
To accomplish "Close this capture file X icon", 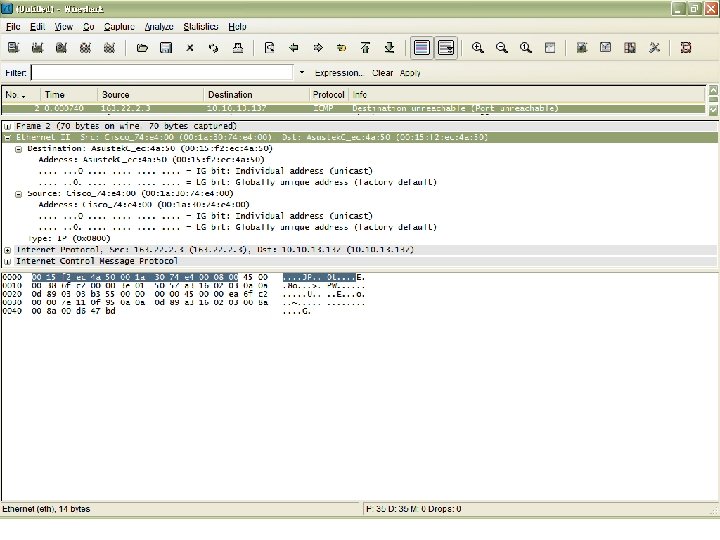I will 190,48.
